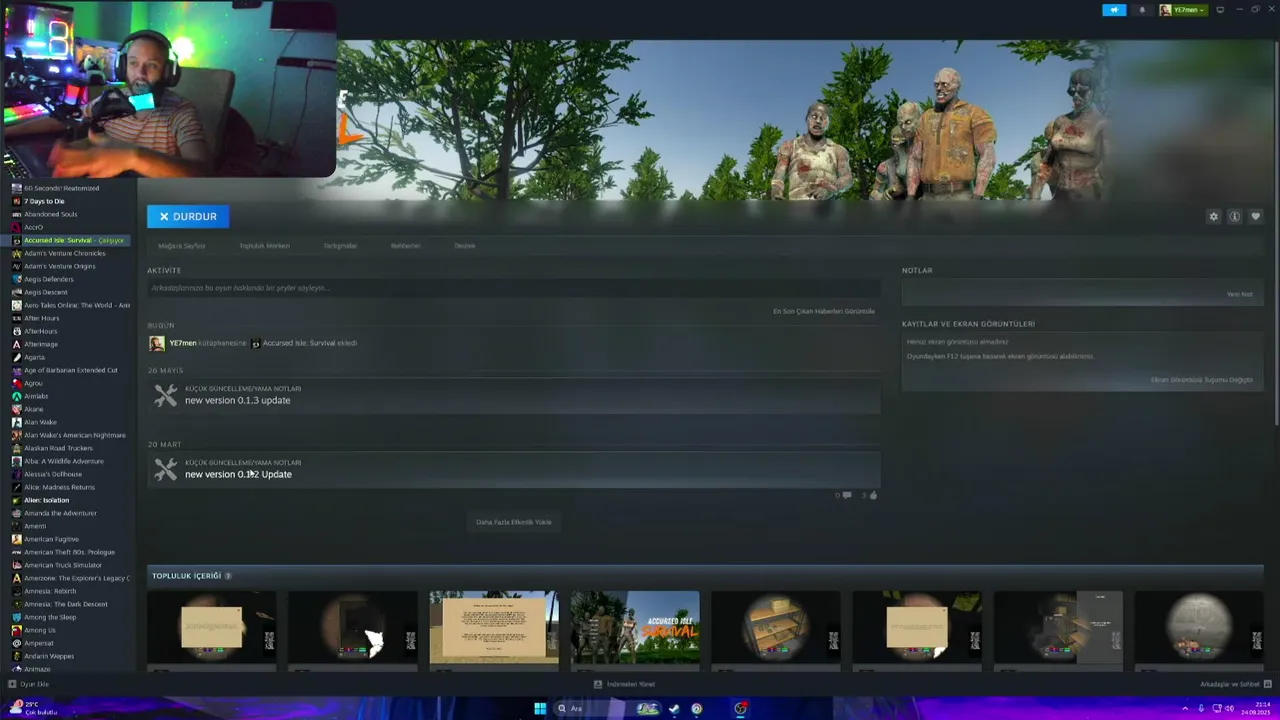This screenshot has width=1280, height=720.
Task: Click the Steam icon in the taskbar
Action: tap(674, 708)
